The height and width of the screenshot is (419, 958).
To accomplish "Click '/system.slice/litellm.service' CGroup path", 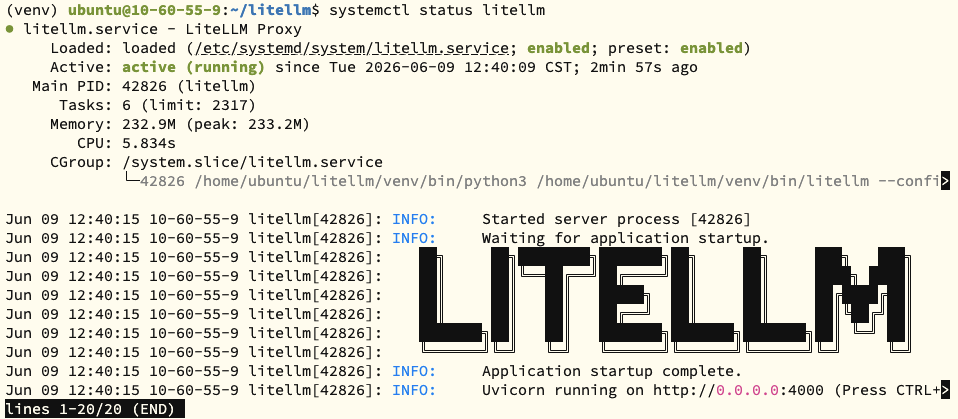I will [x=252, y=162].
